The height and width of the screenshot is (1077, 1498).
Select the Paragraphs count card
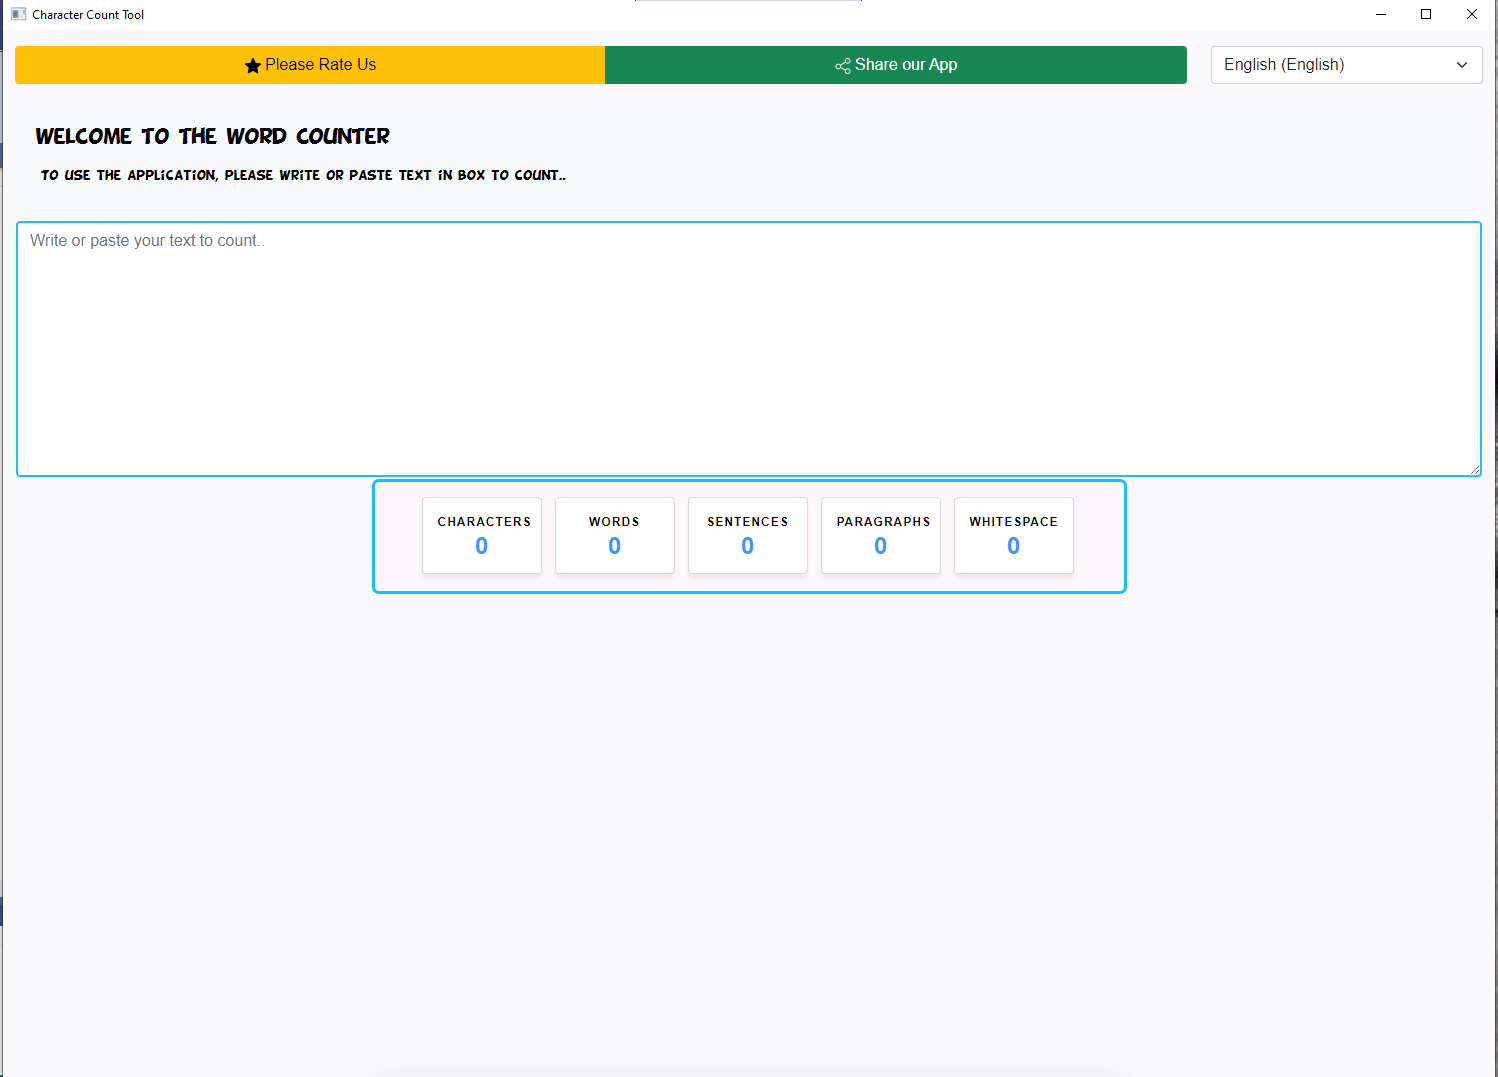881,535
